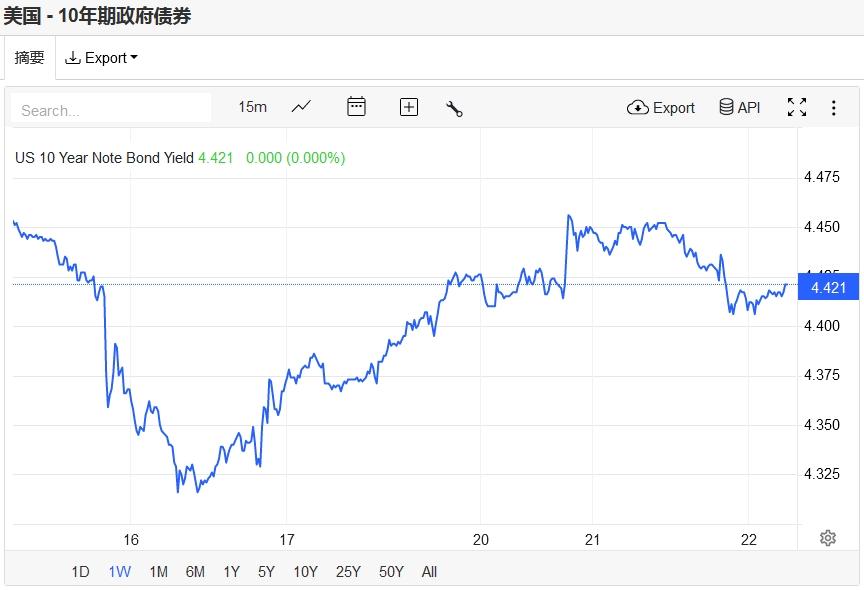Open the 15m interval selector
The image size is (864, 590).
tap(252, 107)
